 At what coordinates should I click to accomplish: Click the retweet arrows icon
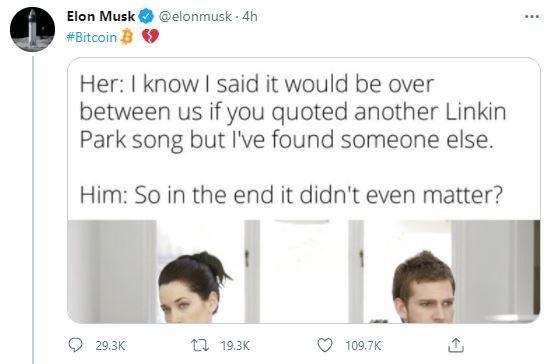[200, 346]
